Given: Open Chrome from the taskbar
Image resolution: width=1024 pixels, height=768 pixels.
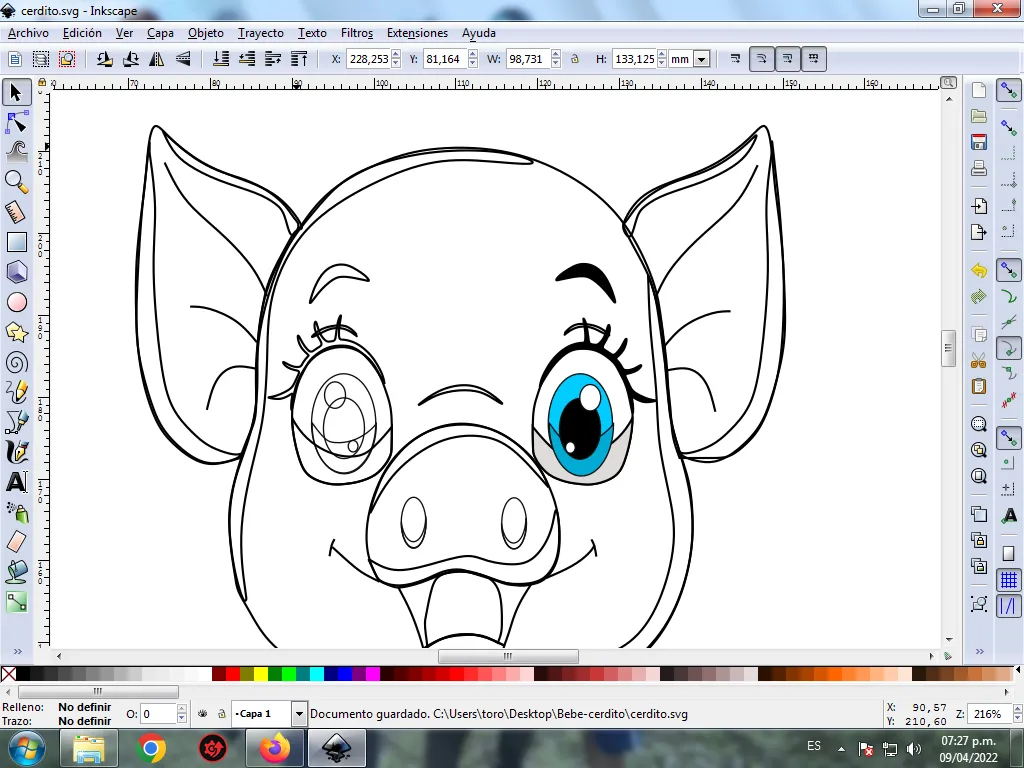Looking at the screenshot, I should 150,748.
